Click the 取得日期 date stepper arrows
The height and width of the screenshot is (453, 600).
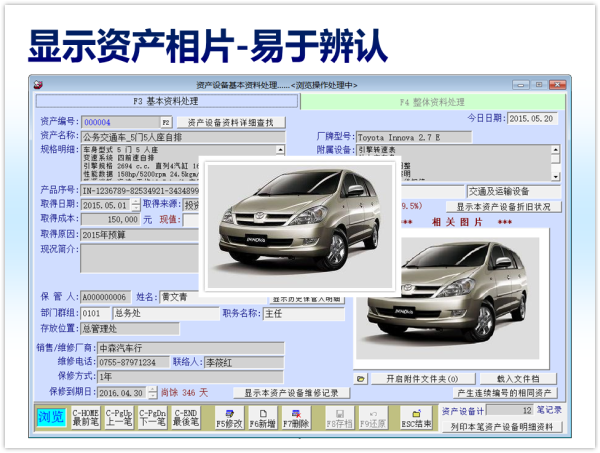(x=136, y=205)
